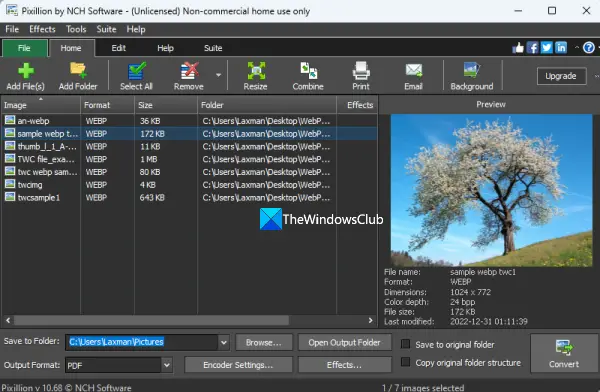Click the file icon of thumb_l_1_A row
The height and width of the screenshot is (392, 600).
point(10,146)
